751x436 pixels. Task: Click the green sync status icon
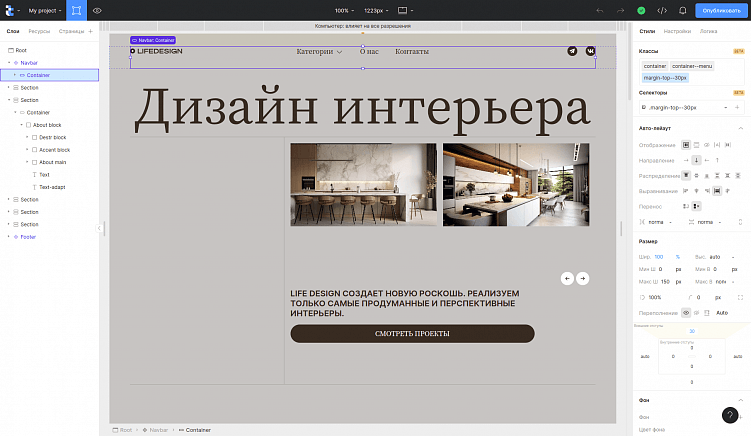coord(641,11)
